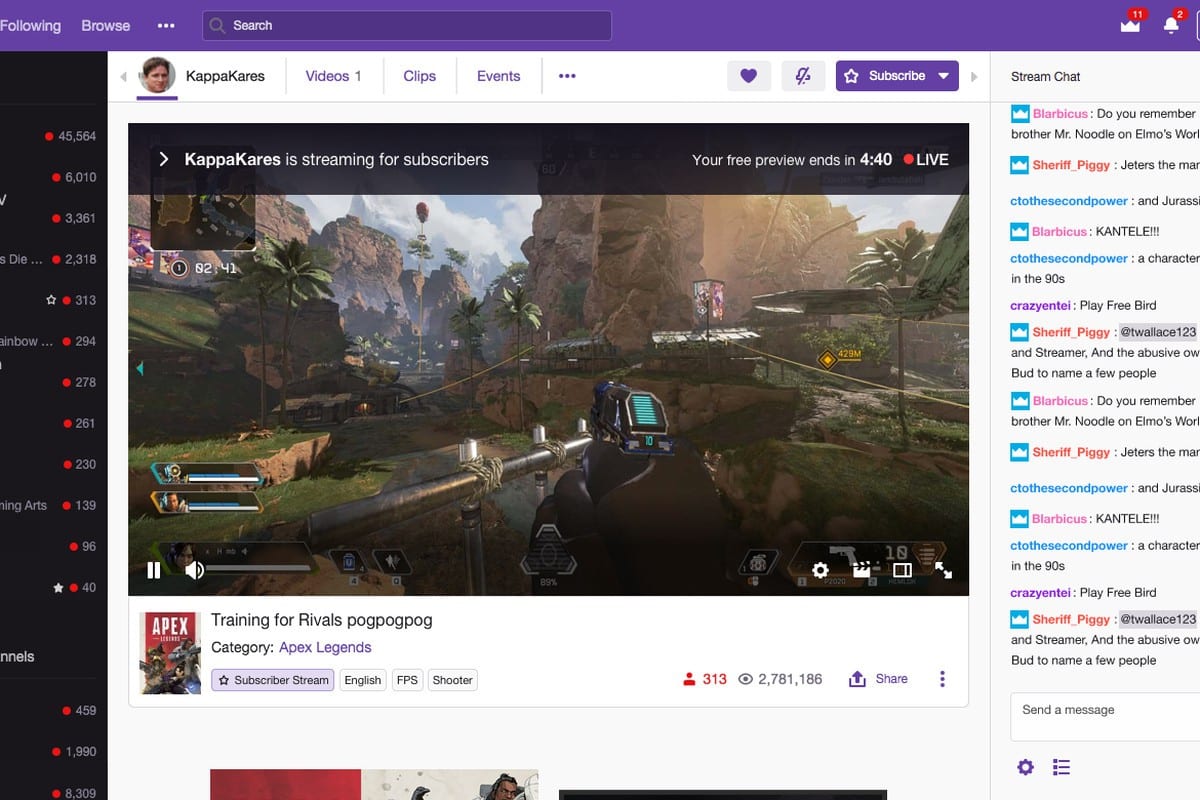This screenshot has height=800, width=1200.
Task: Create a clip with the clapperboard icon
Action: click(861, 570)
